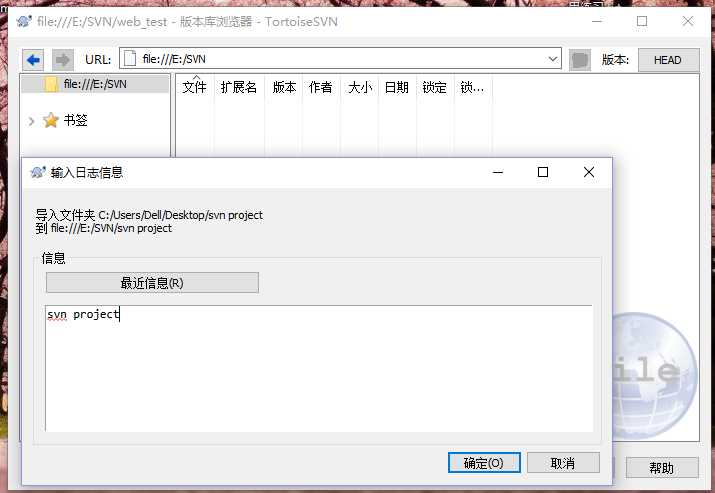Screen dimensions: 715x493
Task: Click the 最近信息(R) recent messages button
Action: pos(152,283)
